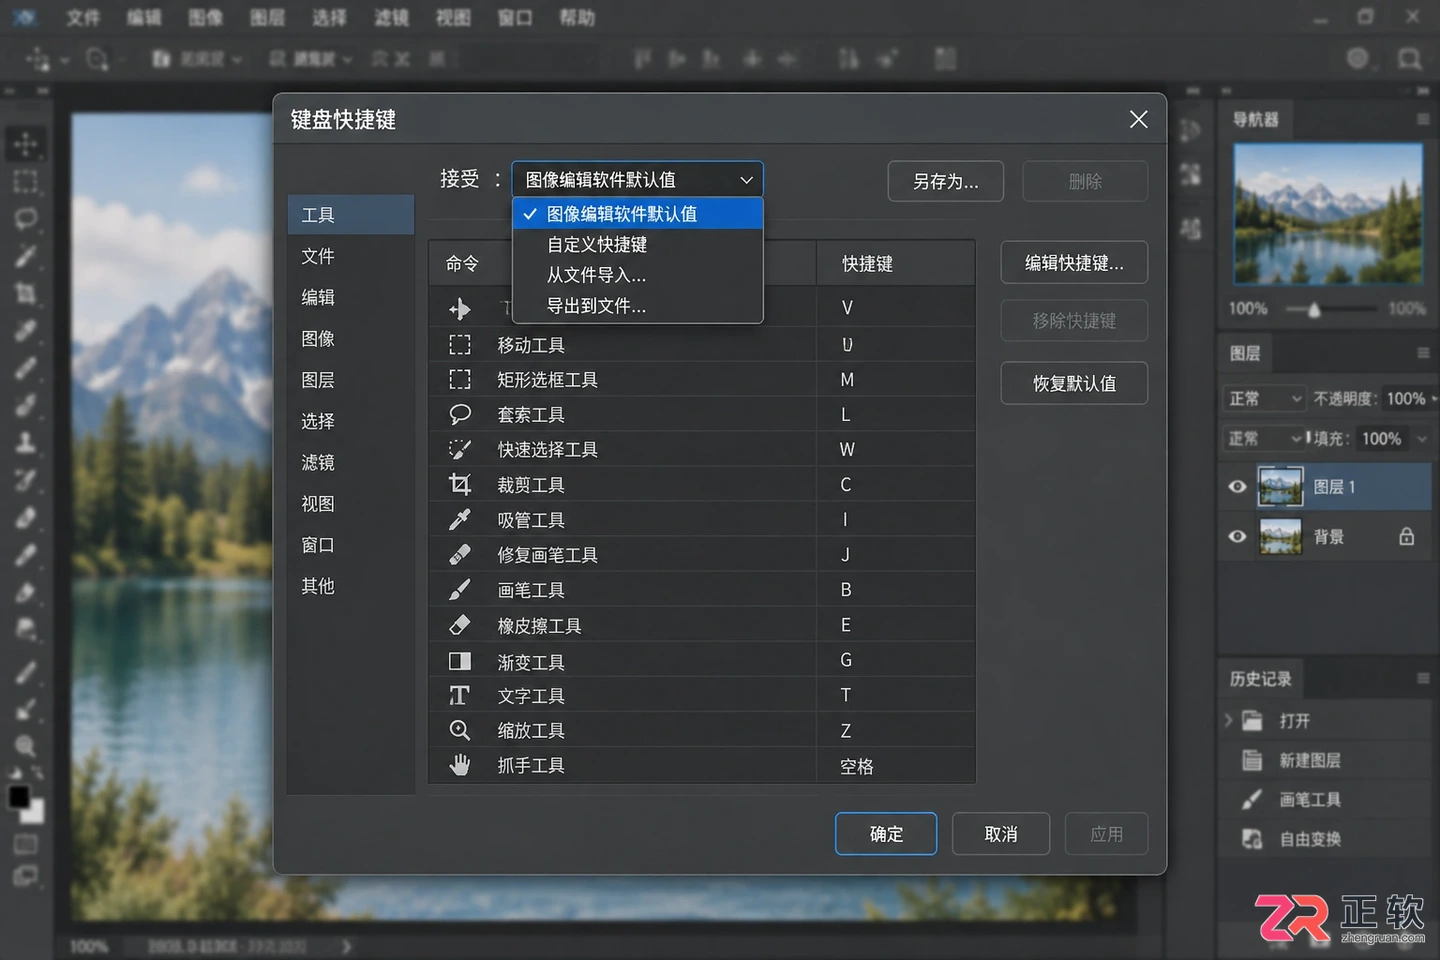
Task: Click the hand icon beside 抓手工具
Action: click(x=460, y=765)
